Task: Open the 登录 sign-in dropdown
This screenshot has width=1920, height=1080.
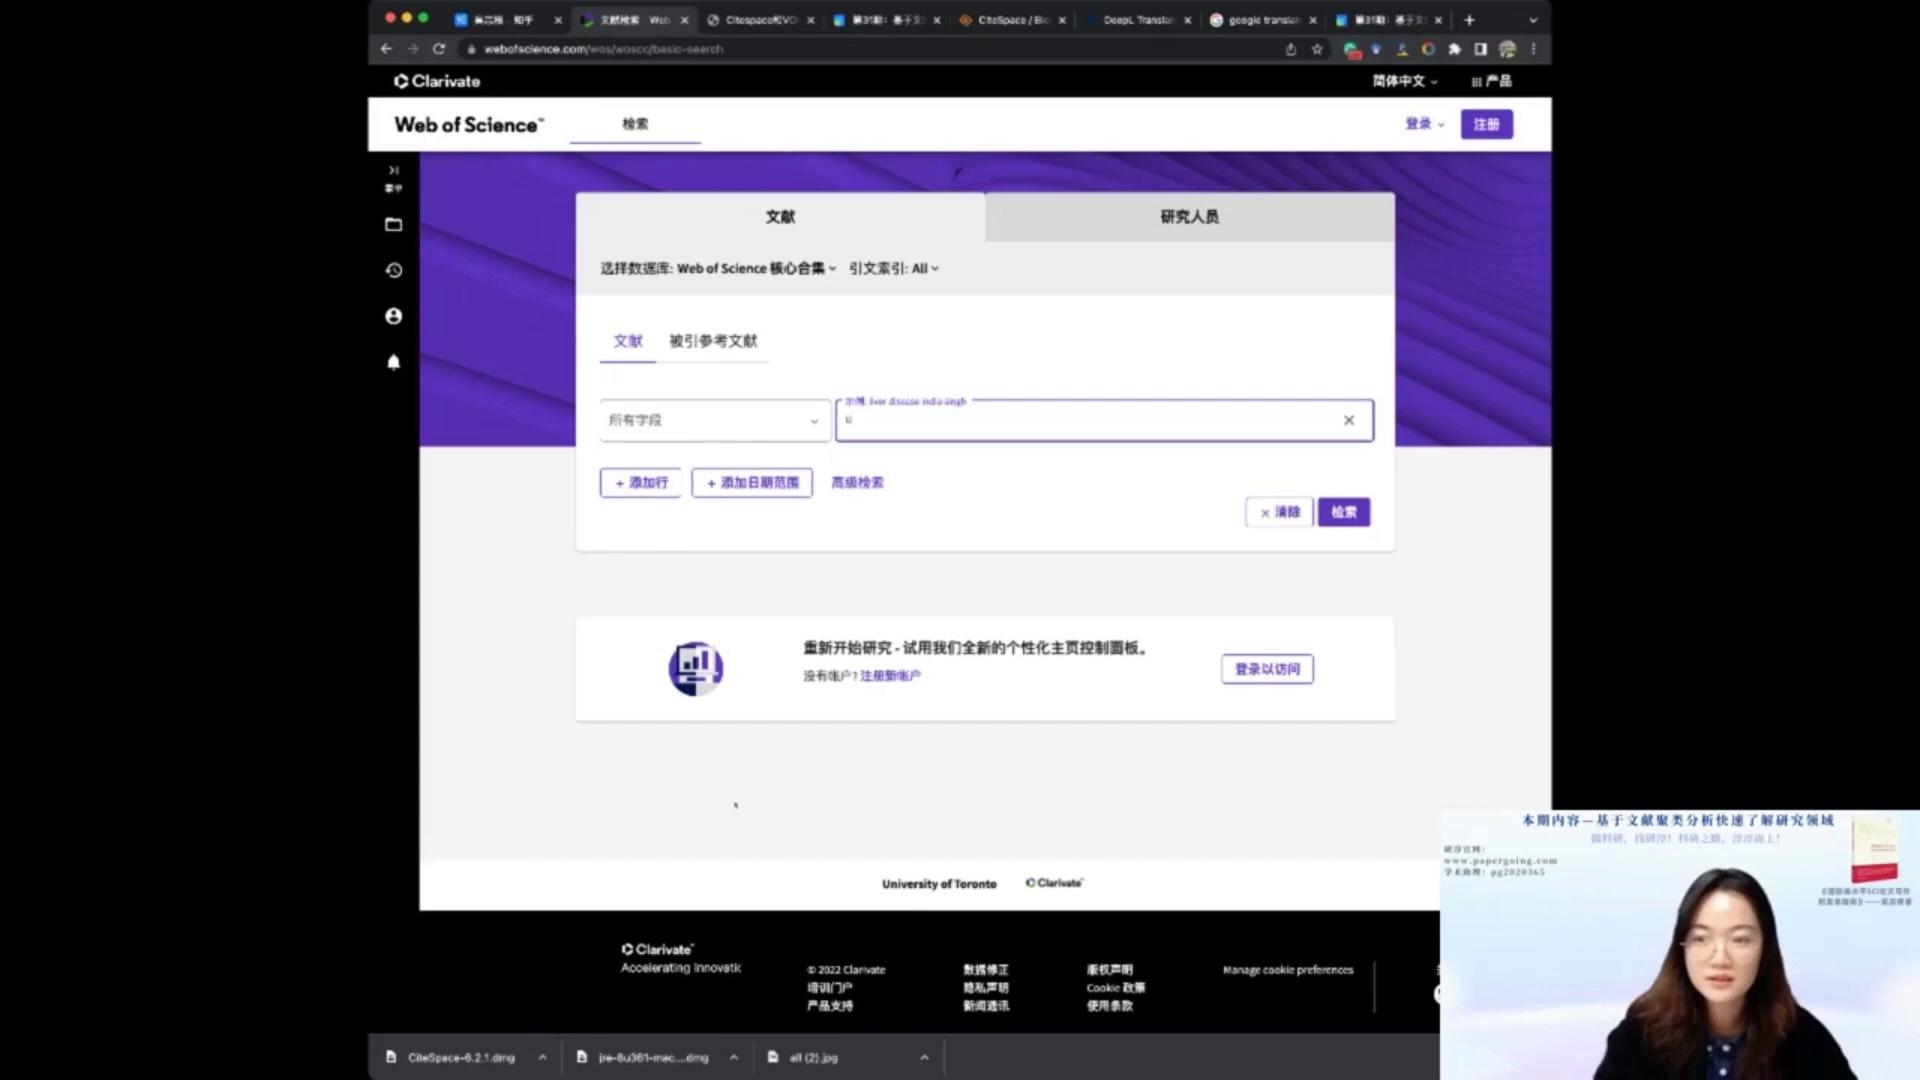Action: pyautogui.click(x=1425, y=124)
